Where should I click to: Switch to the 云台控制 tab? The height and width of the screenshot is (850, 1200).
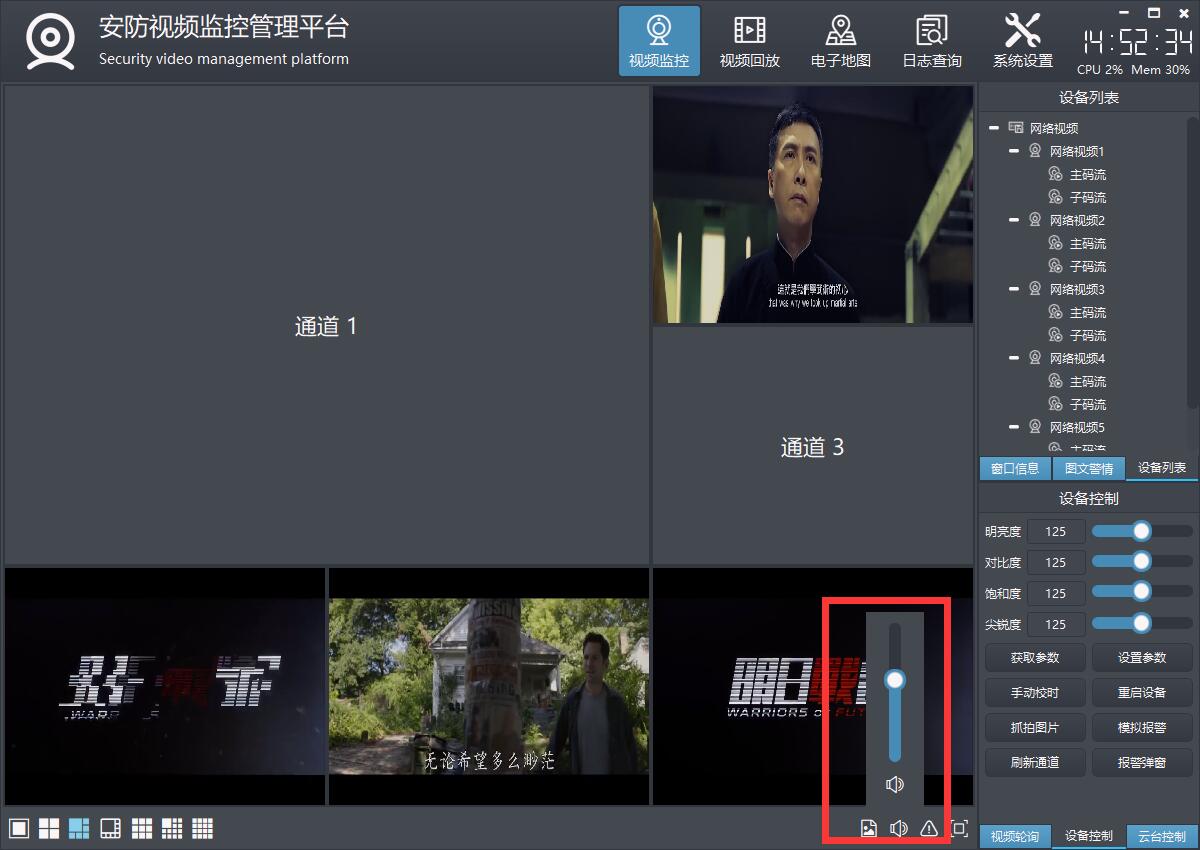[x=1162, y=836]
